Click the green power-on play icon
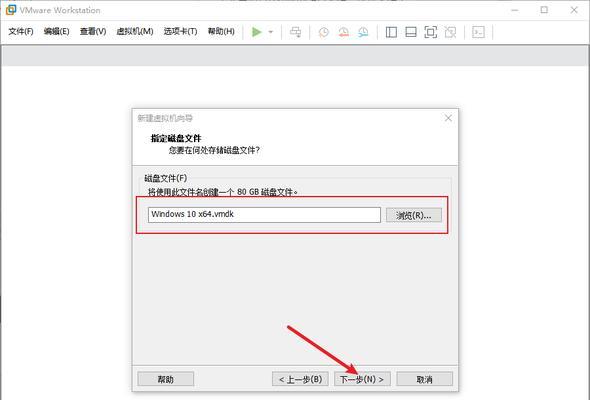The image size is (590, 400). coord(257,32)
